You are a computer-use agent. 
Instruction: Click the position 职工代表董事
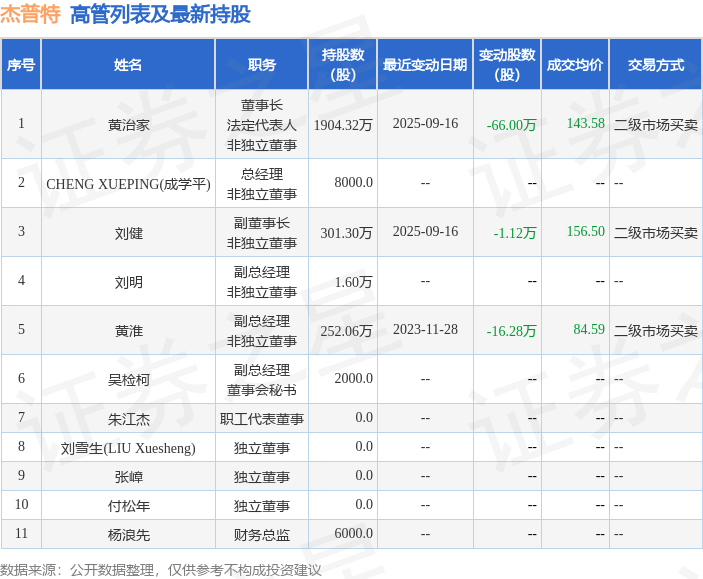(x=262, y=419)
